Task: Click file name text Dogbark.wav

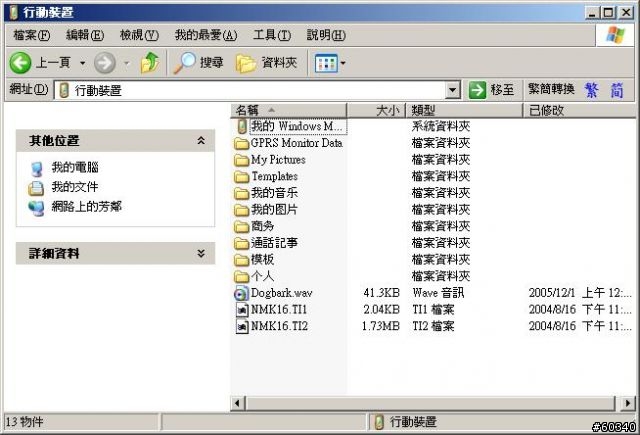Action: coord(282,293)
